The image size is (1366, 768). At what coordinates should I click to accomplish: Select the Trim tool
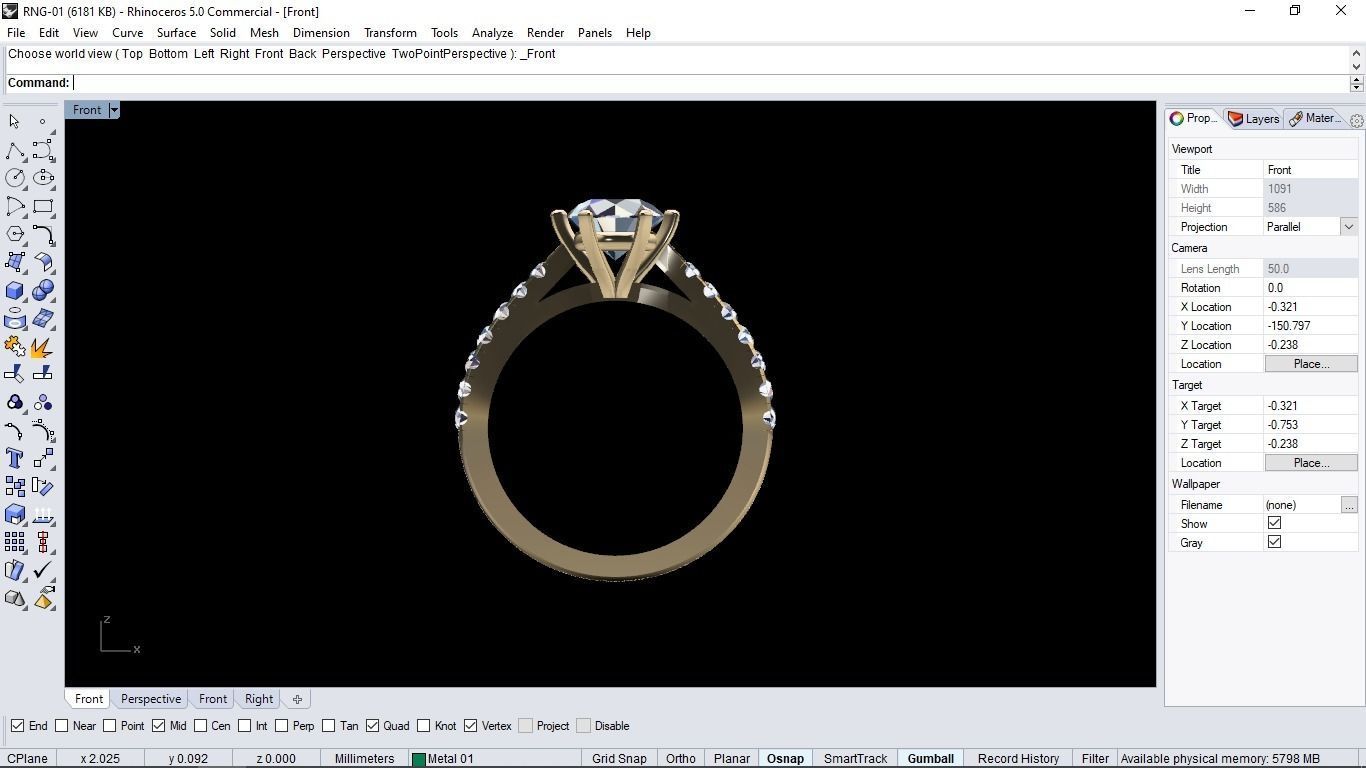click(14, 374)
